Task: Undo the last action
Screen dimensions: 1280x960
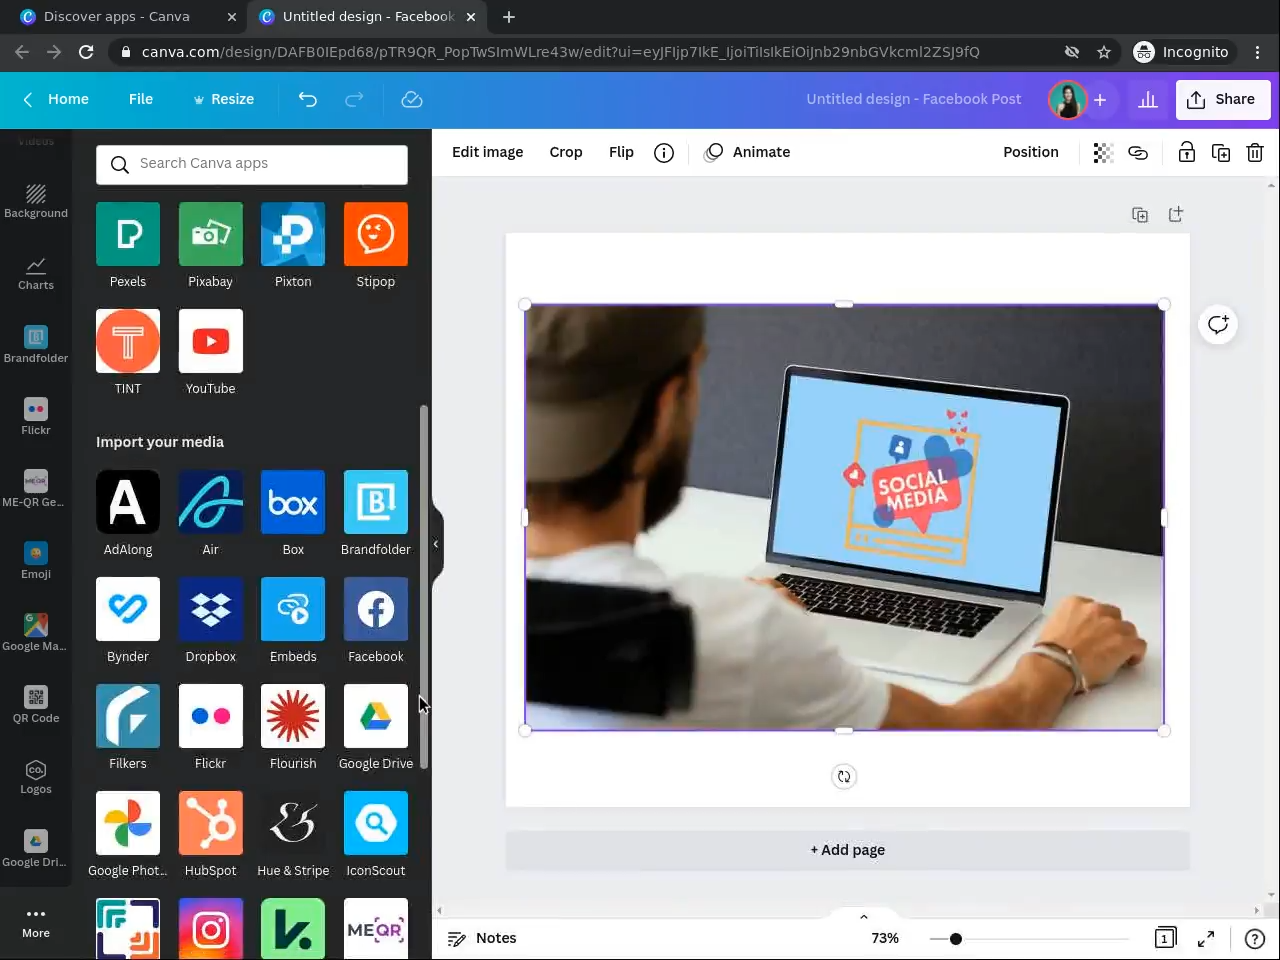Action: pos(308,99)
